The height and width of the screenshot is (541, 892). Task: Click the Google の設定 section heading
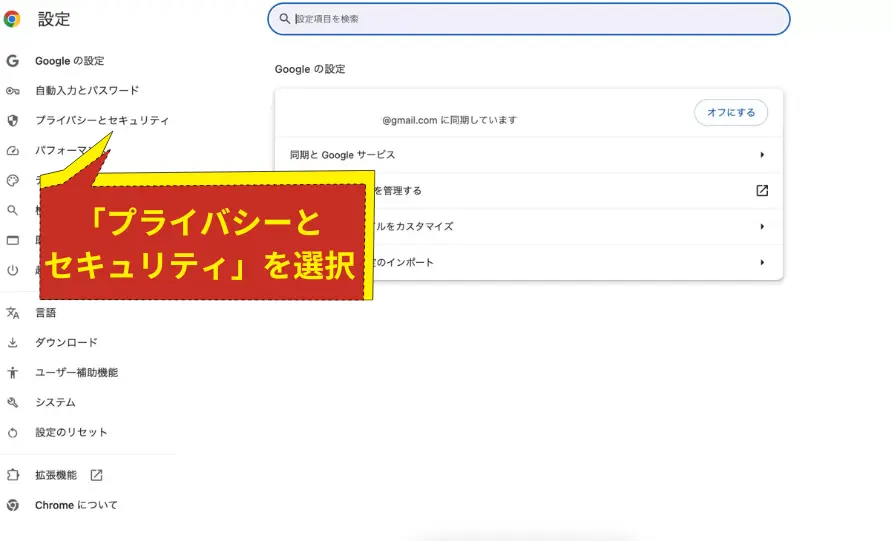(310, 69)
